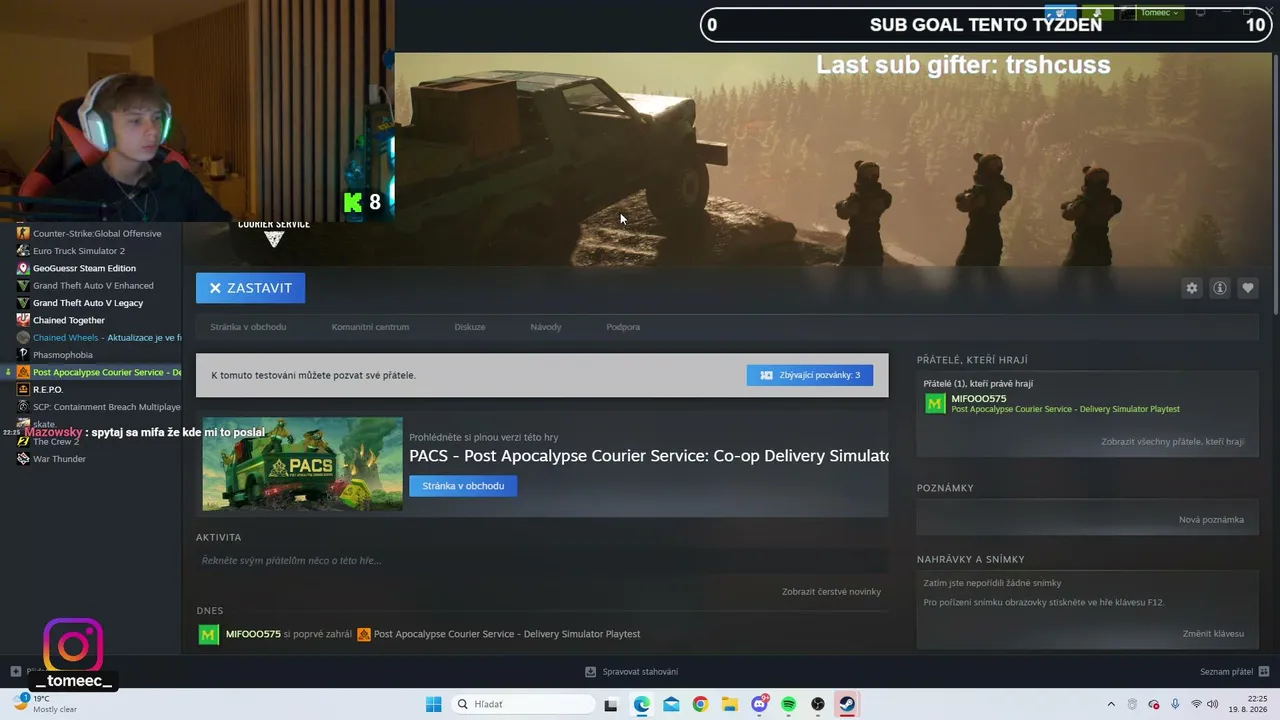Open the Komunitní centrum tab
The image size is (1280, 720).
(x=370, y=327)
